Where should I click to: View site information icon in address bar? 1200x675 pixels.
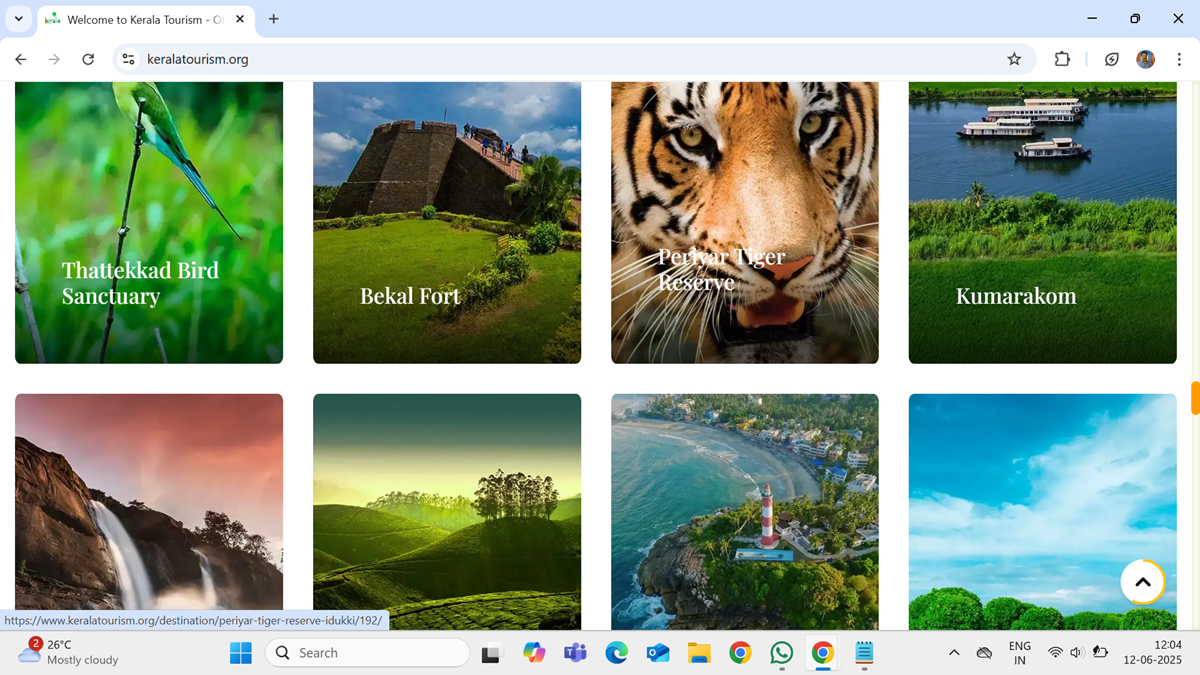tap(128, 59)
